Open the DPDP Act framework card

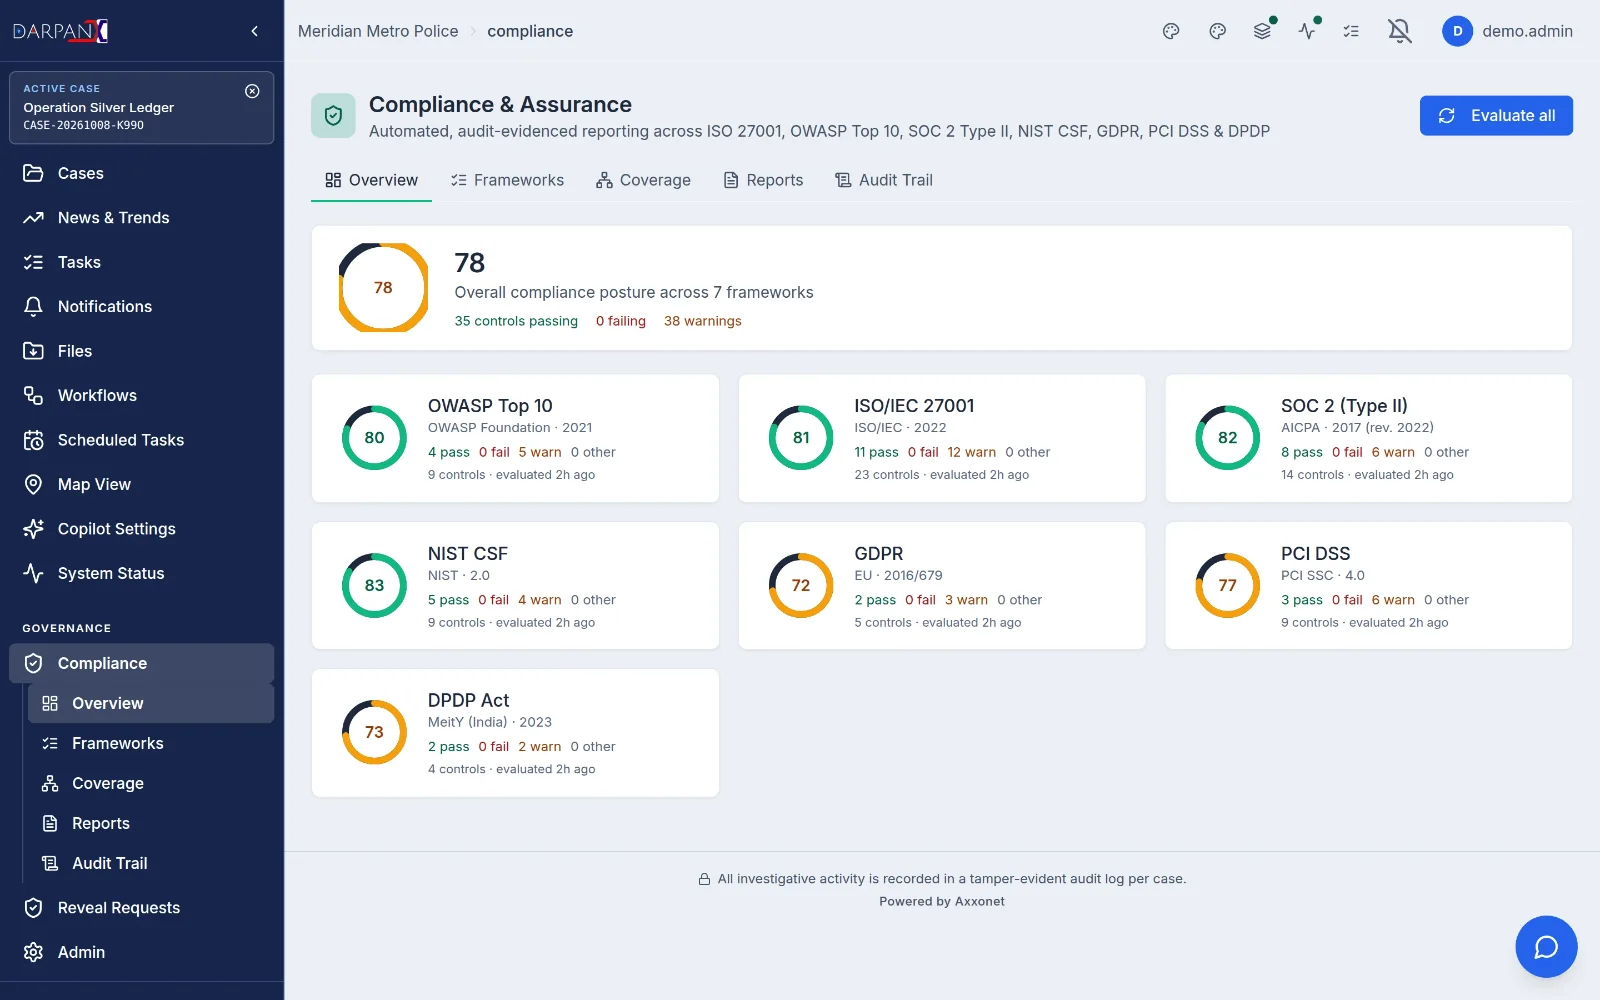coord(515,733)
